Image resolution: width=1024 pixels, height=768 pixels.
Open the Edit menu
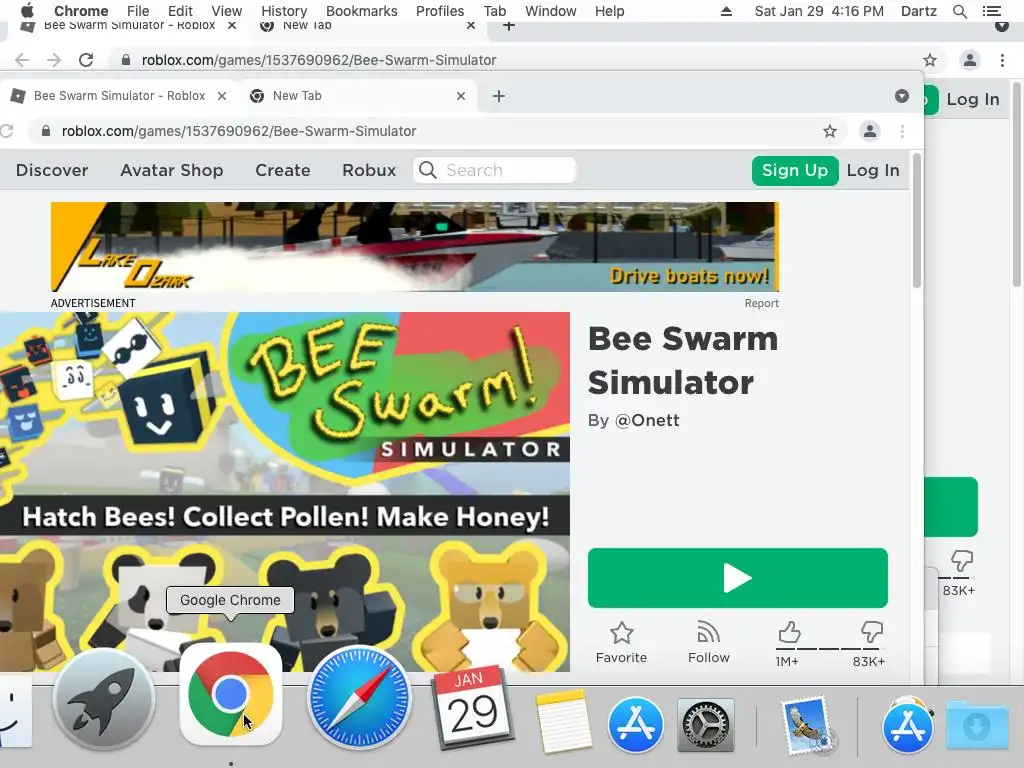(180, 11)
